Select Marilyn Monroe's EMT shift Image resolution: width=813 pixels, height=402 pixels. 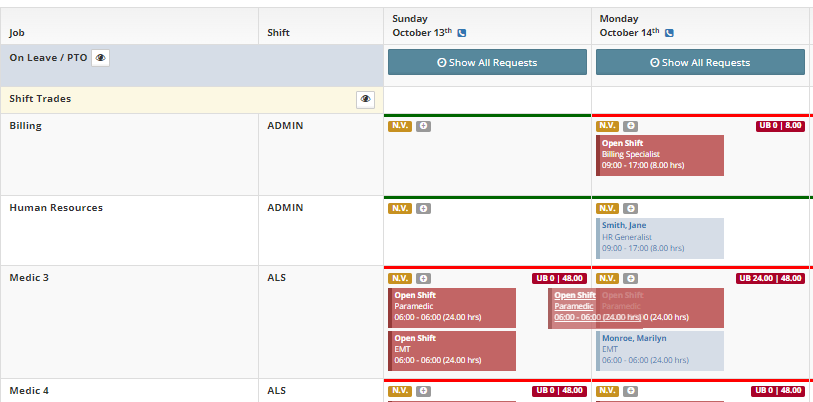[x=661, y=350]
